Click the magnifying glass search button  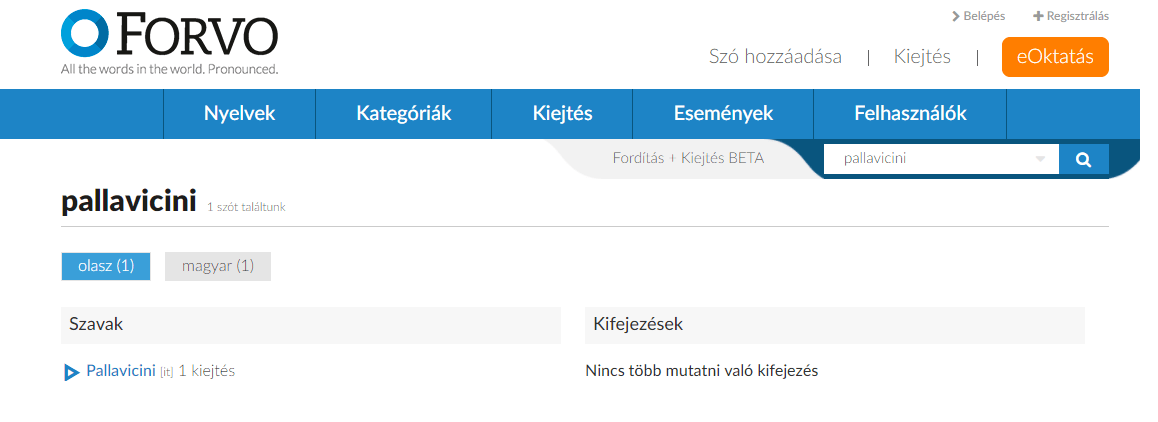(x=1083, y=159)
